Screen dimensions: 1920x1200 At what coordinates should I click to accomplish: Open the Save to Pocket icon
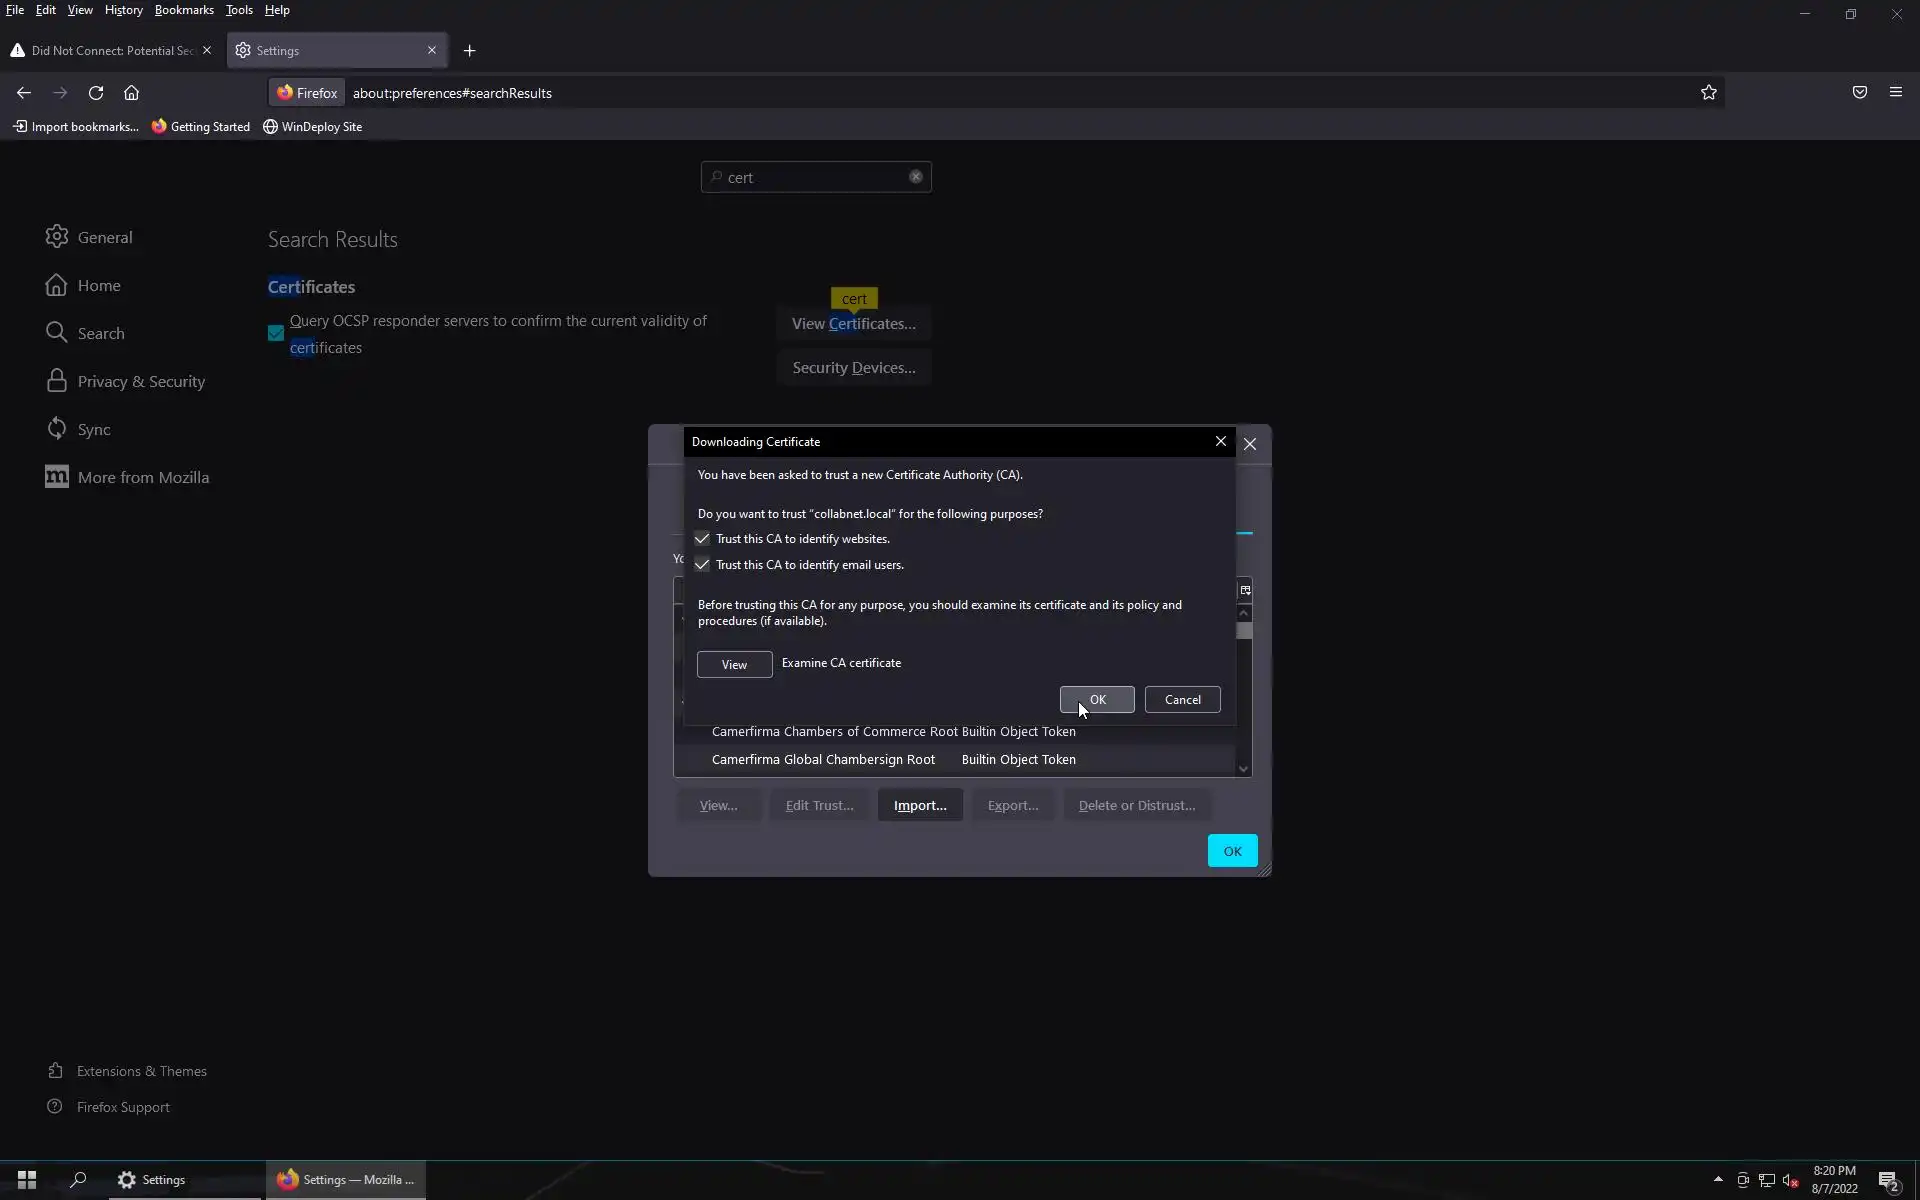pos(1859,93)
